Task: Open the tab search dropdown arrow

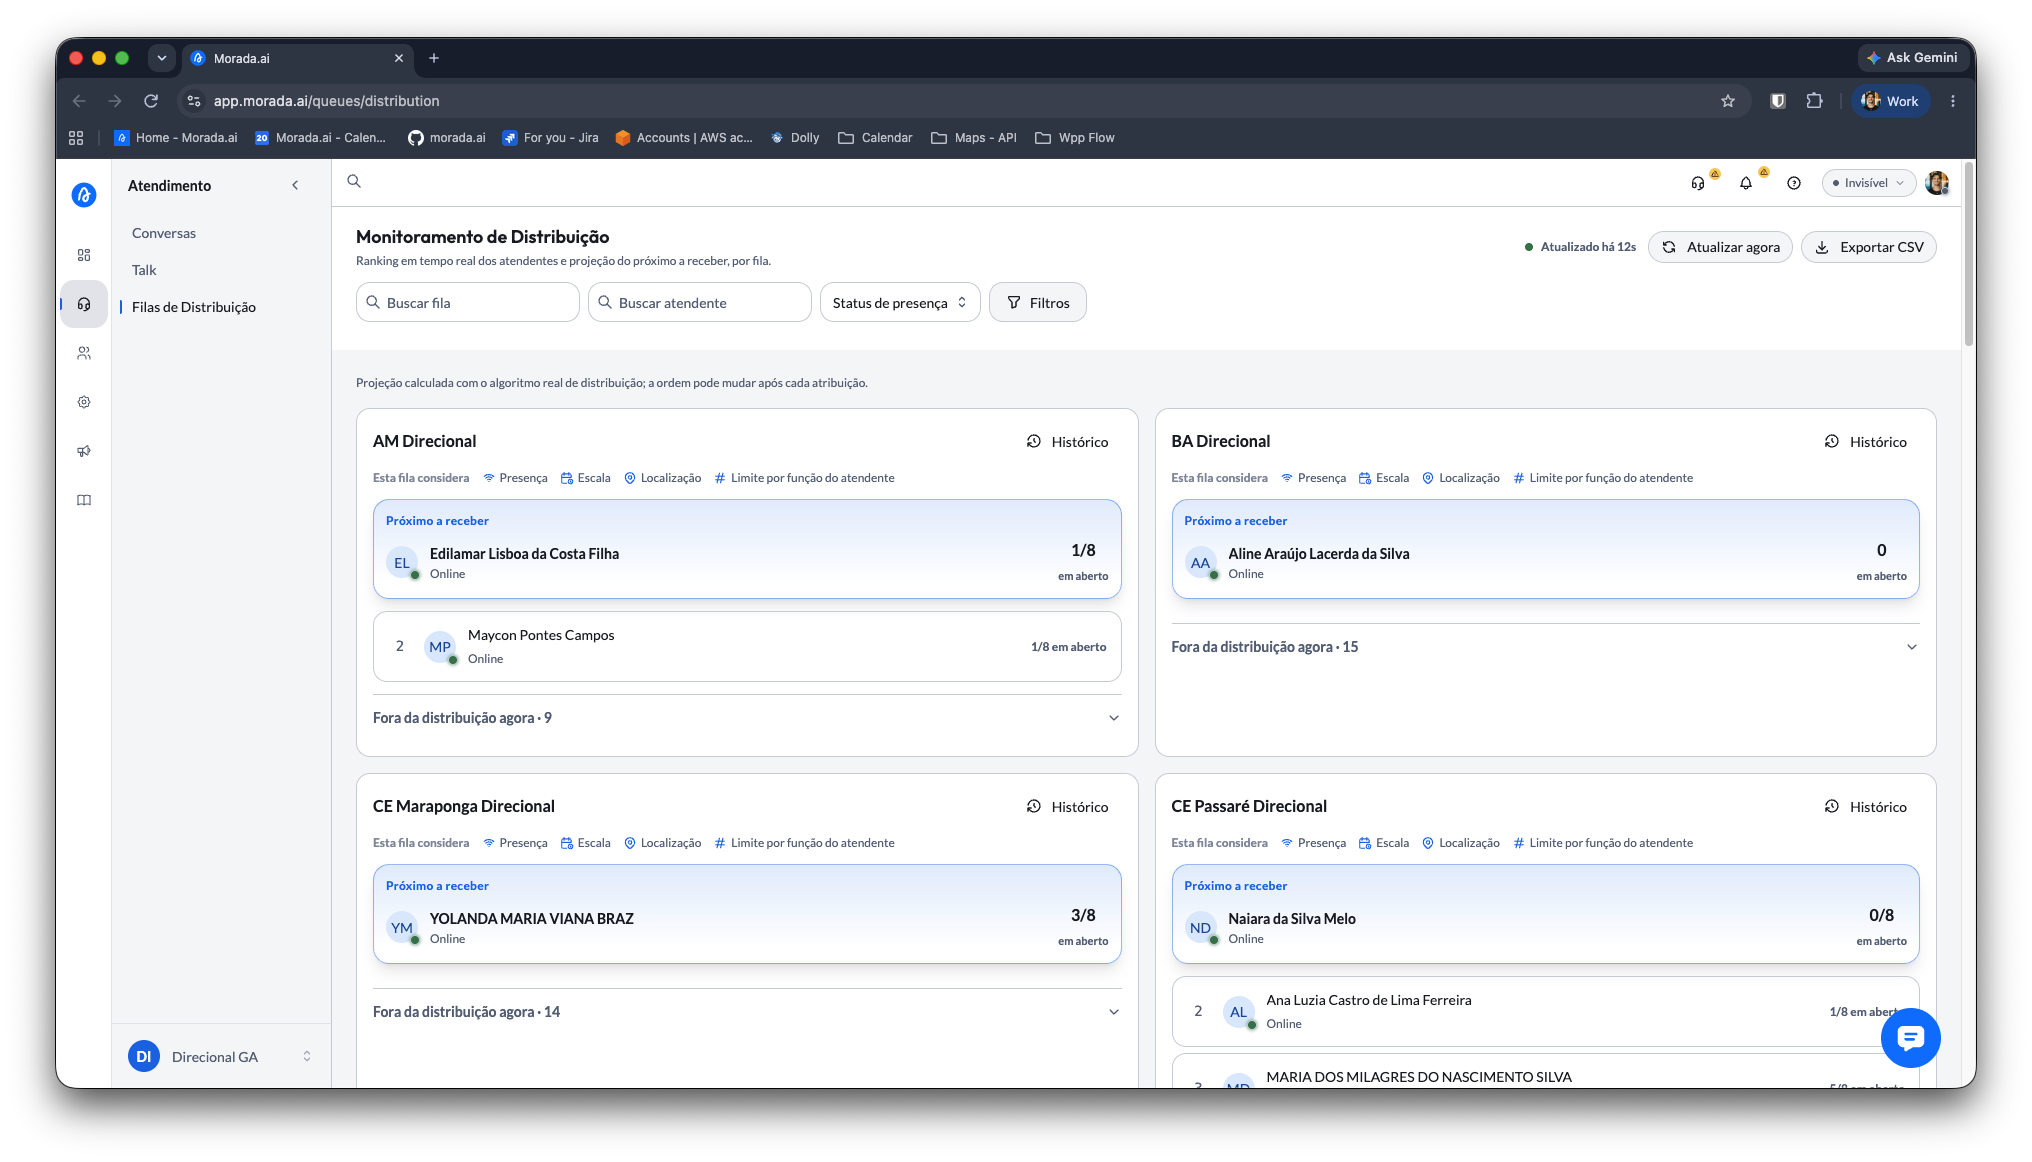Action: coord(162,58)
